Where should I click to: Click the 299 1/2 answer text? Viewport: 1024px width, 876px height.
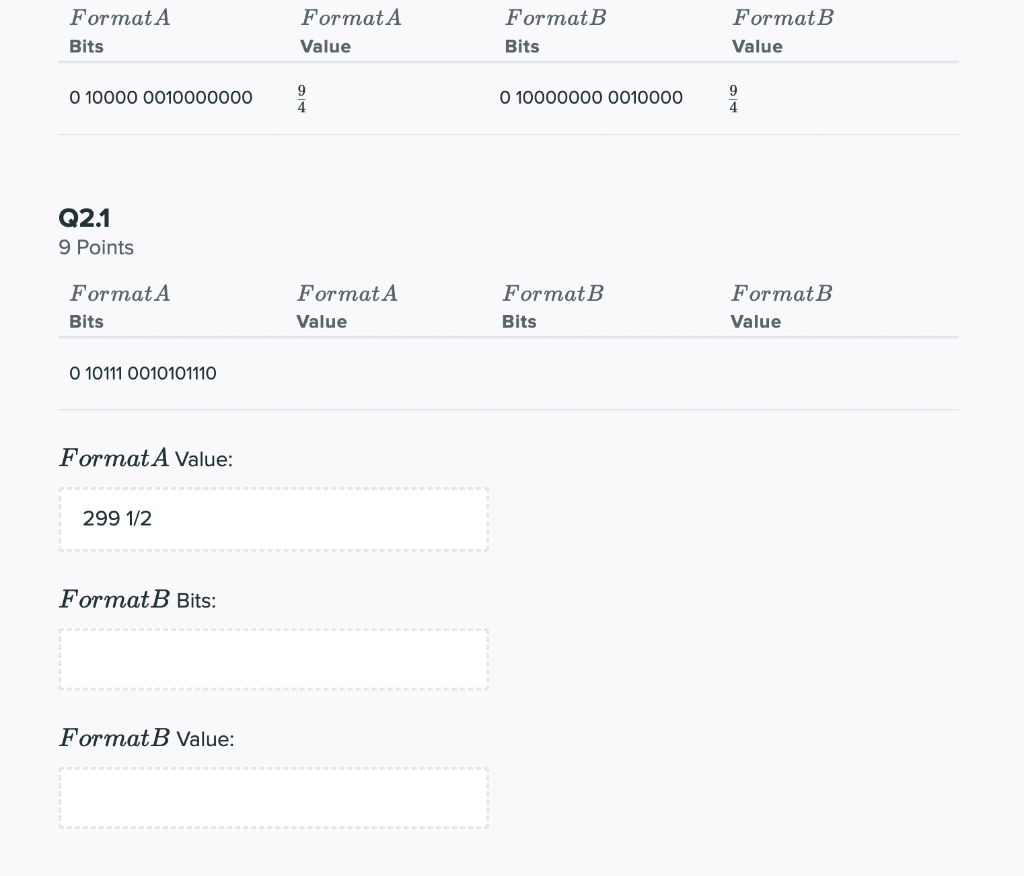pyautogui.click(x=119, y=519)
